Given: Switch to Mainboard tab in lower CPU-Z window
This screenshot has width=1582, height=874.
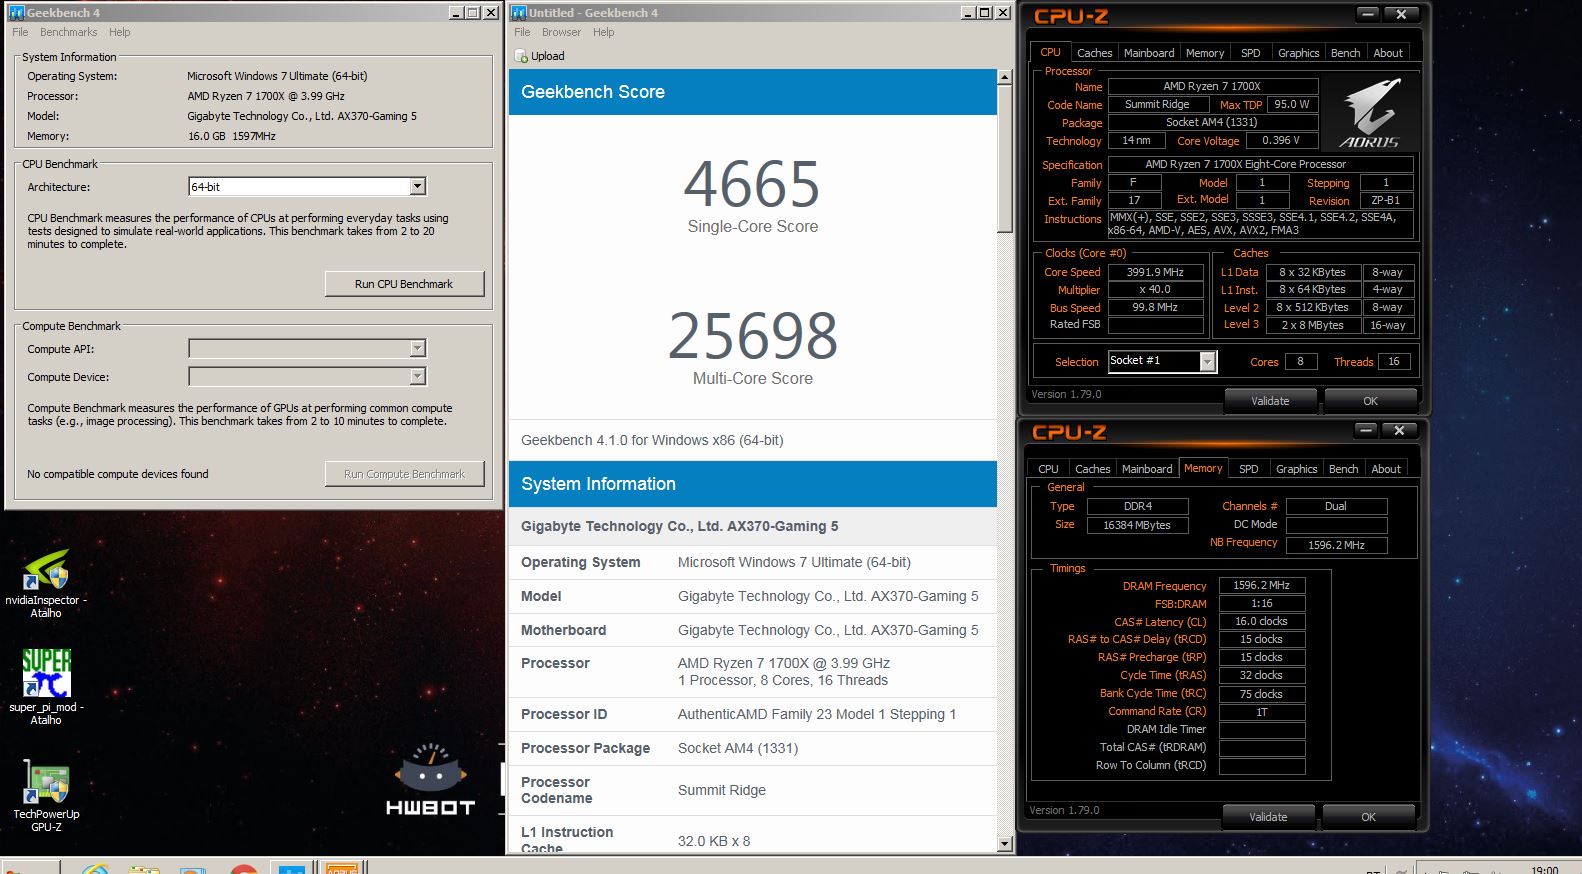Looking at the screenshot, I should (1147, 469).
